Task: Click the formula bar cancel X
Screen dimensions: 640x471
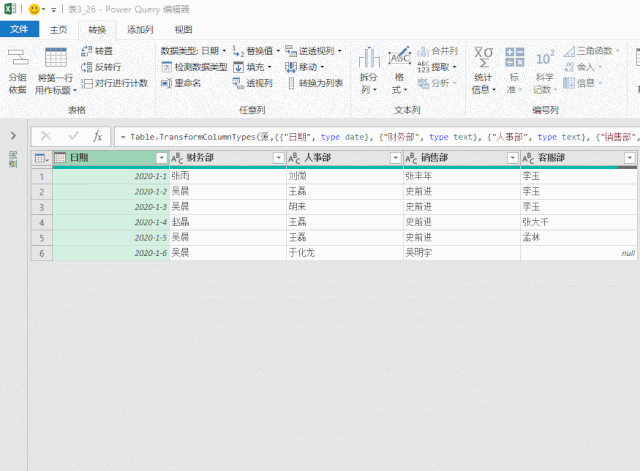Action: pyautogui.click(x=46, y=136)
